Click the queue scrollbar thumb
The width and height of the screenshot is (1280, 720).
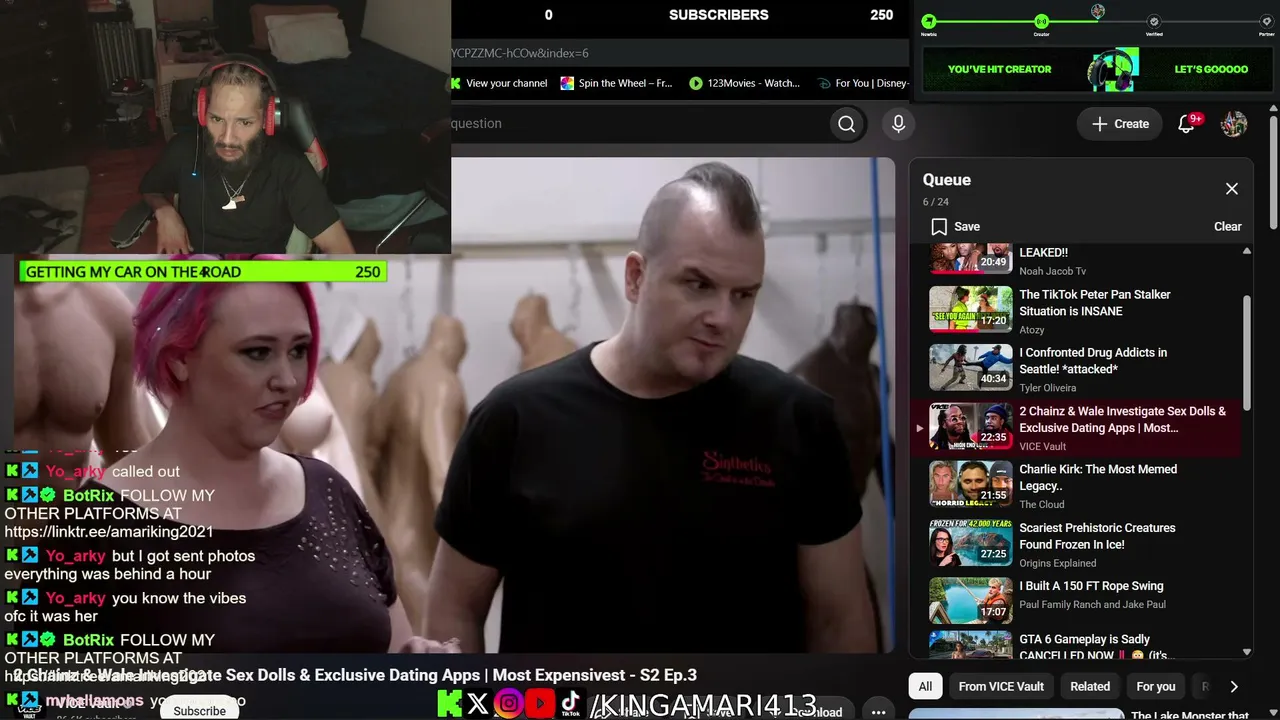1246,353
